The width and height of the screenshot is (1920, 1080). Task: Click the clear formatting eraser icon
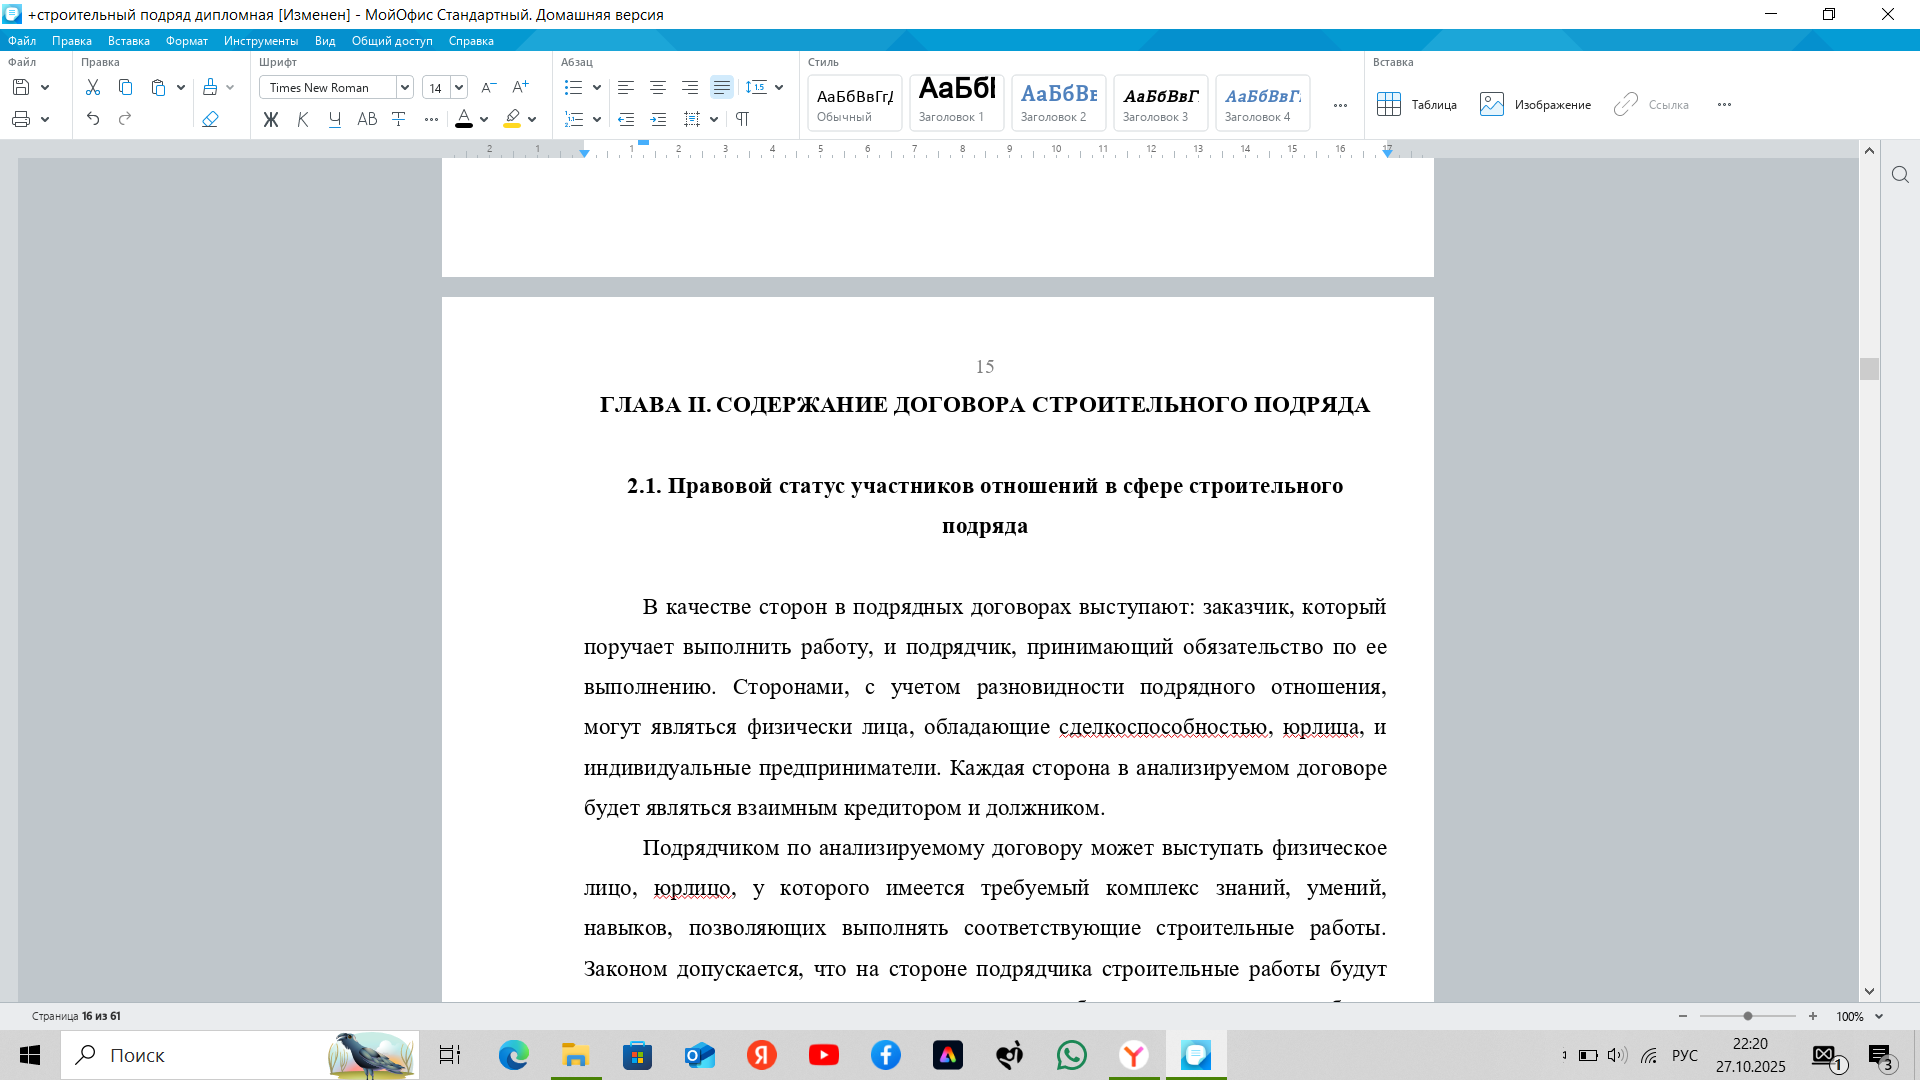click(x=210, y=119)
